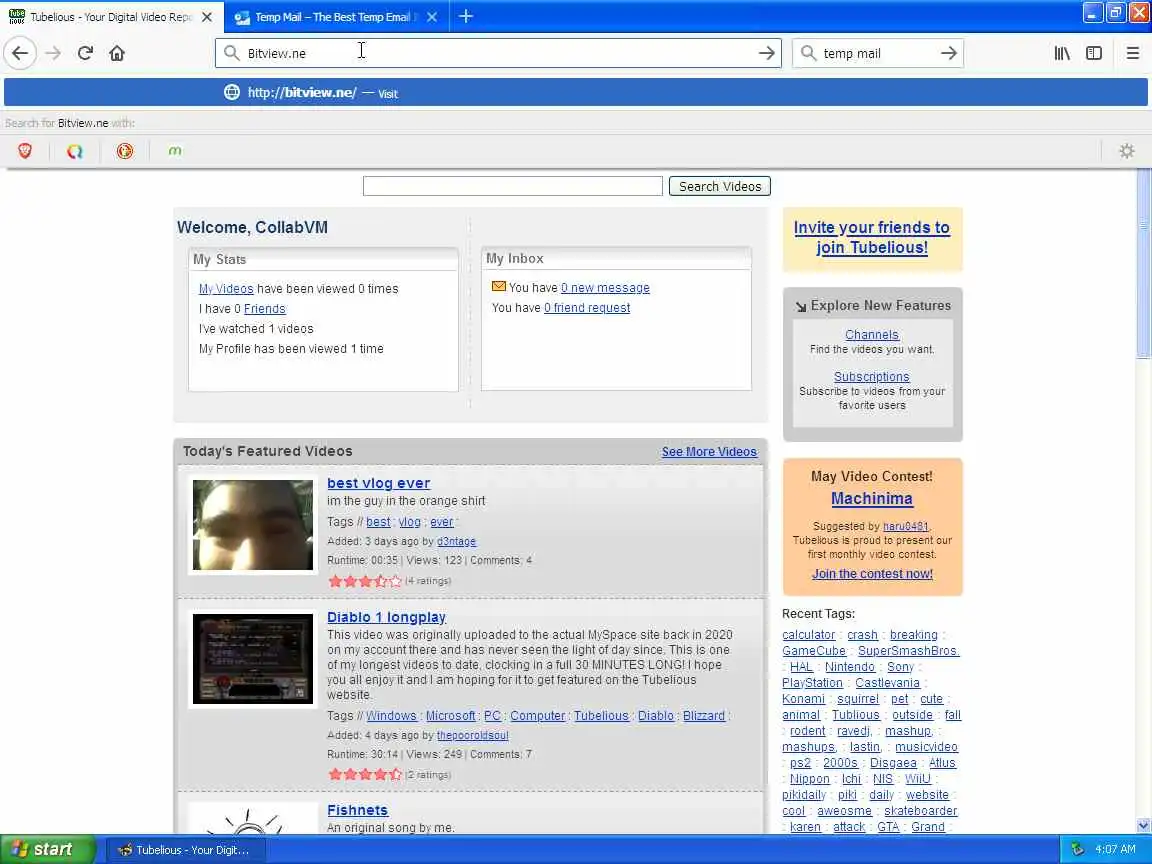Open a new browser tab with plus
This screenshot has height=864, width=1152.
pos(466,16)
